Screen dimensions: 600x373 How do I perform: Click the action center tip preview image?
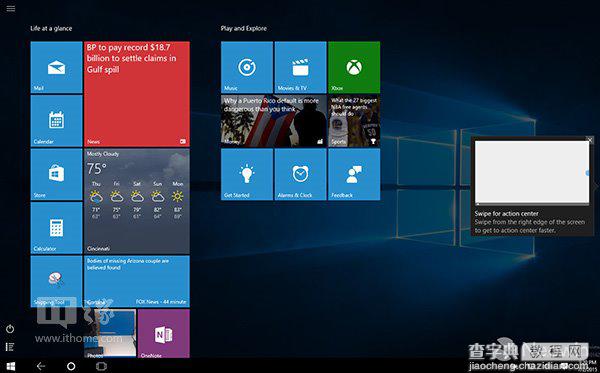(x=532, y=173)
